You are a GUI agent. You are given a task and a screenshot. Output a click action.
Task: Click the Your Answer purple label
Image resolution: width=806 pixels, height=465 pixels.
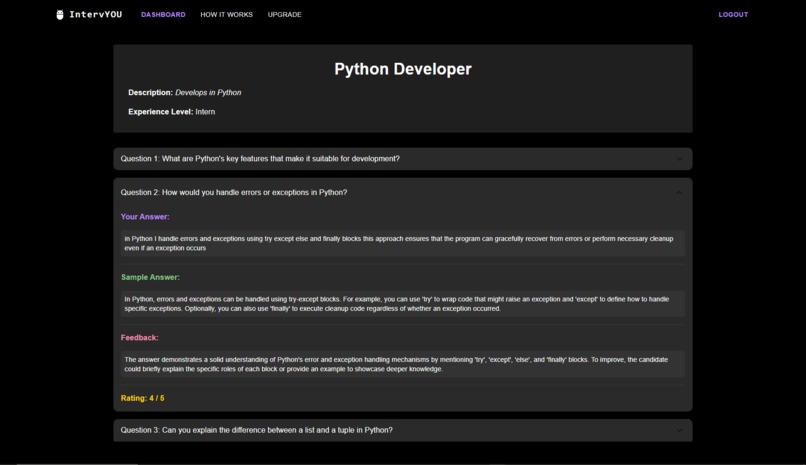[x=145, y=217]
